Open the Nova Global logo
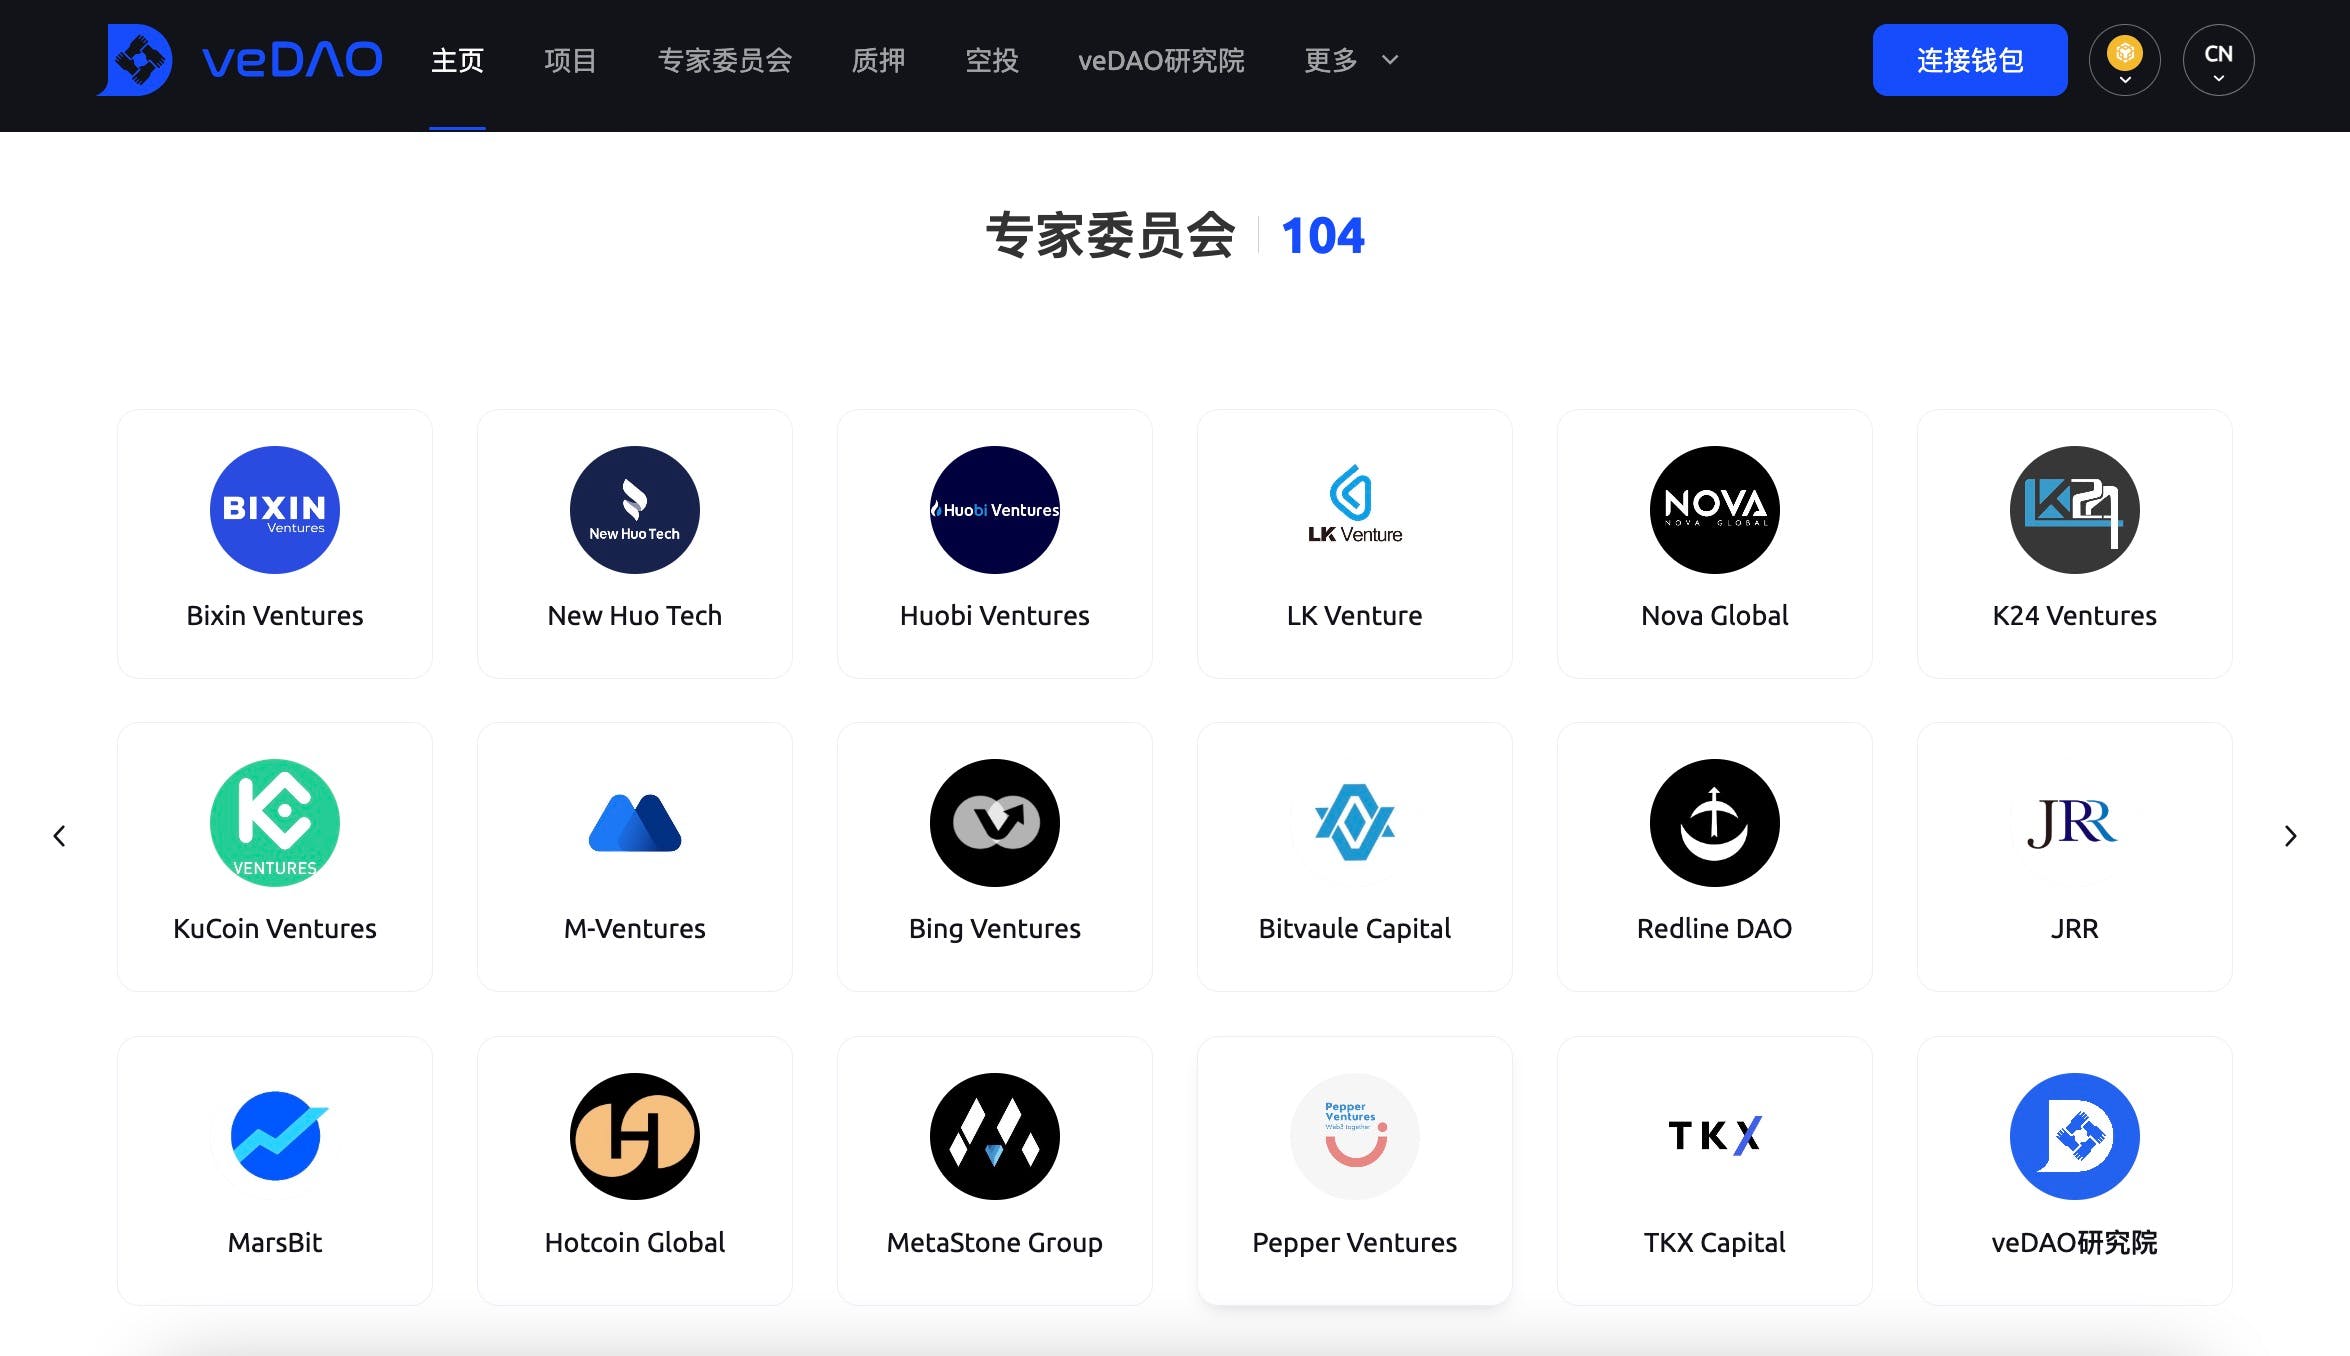 tap(1715, 510)
